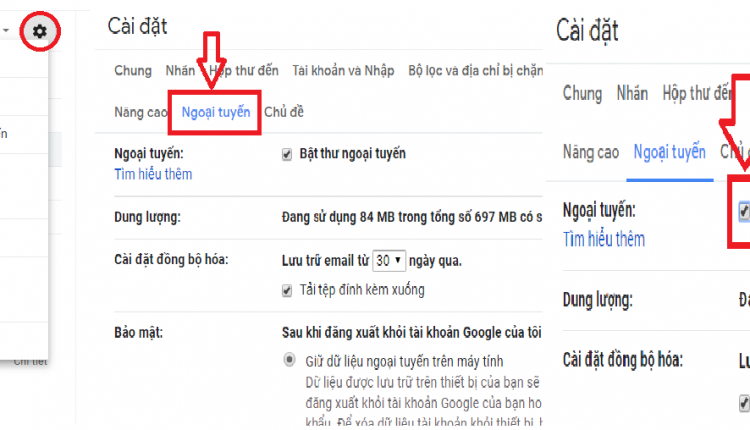Open the 30 days sync dropdown
Image resolution: width=750 pixels, height=430 pixels.
(389, 261)
